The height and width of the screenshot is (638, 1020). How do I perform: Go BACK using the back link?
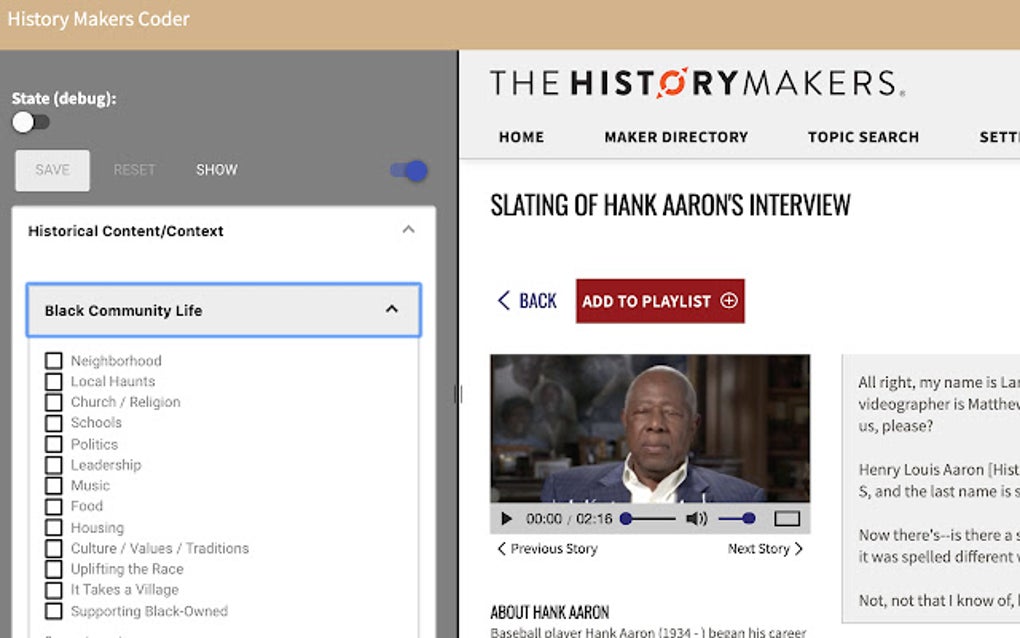point(527,300)
